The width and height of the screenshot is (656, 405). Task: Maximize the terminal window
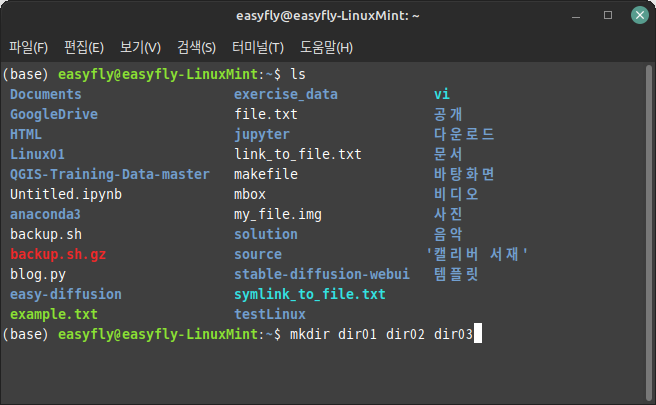[608, 15]
